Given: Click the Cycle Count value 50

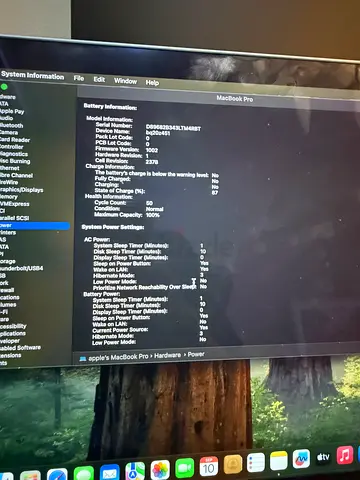Looking at the screenshot, I should [149, 203].
